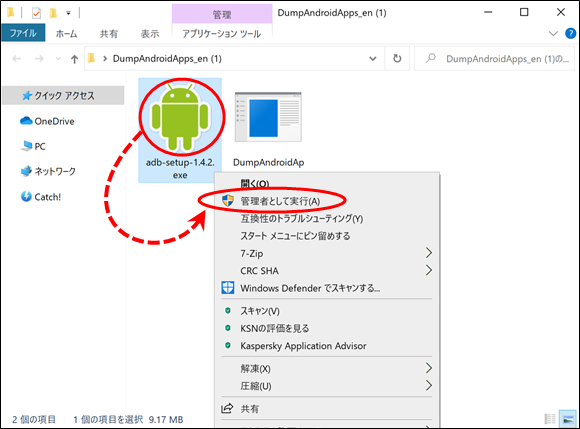Choose 開く(O) in context menu

[327, 183]
